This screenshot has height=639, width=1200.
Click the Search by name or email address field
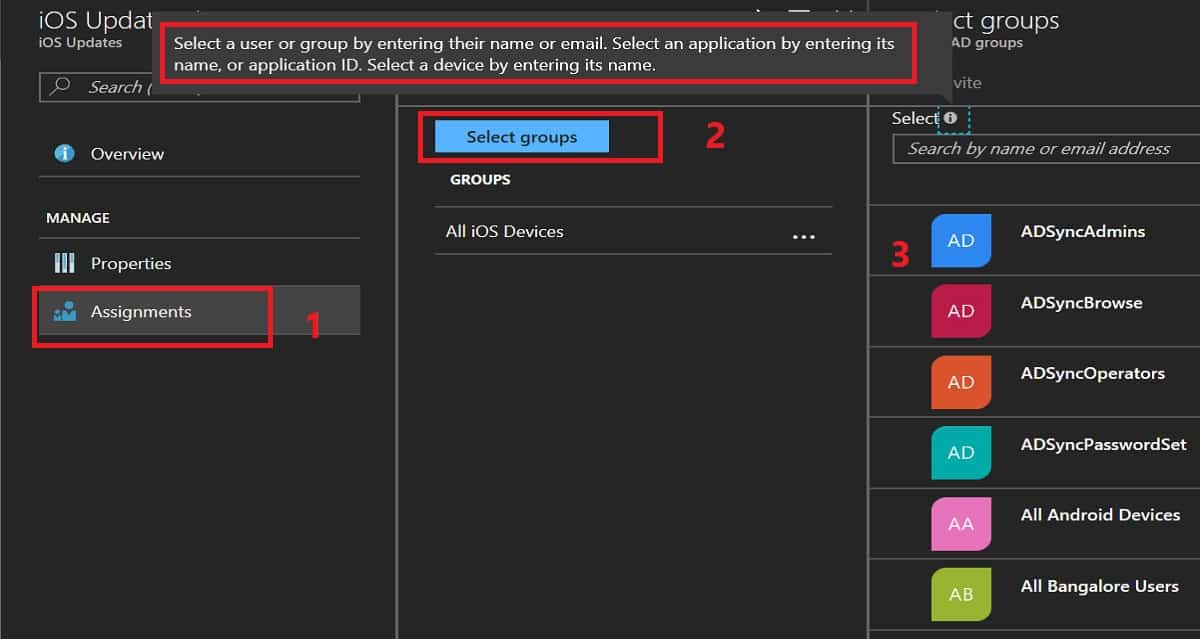(x=1046, y=149)
